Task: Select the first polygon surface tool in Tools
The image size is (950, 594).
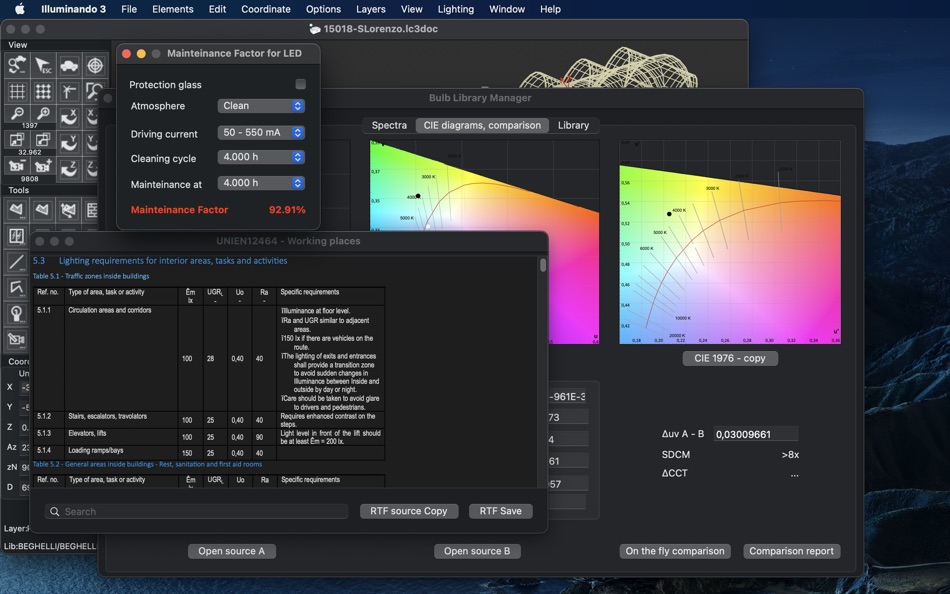Action: (x=17, y=210)
